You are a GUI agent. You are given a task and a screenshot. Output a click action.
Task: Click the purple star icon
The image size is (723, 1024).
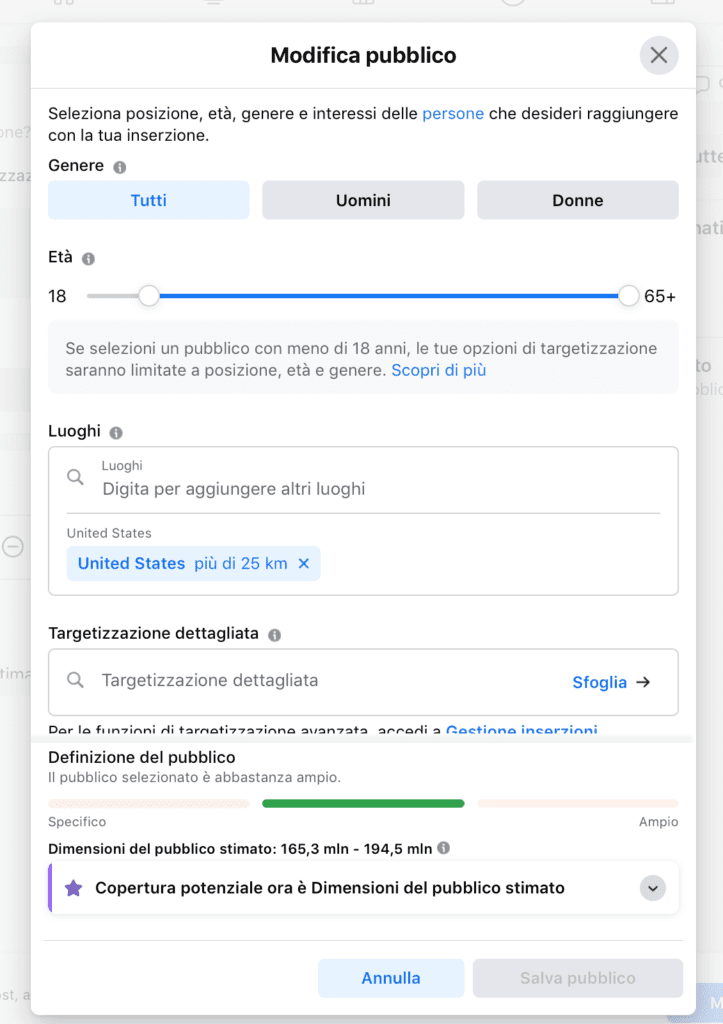click(73, 888)
